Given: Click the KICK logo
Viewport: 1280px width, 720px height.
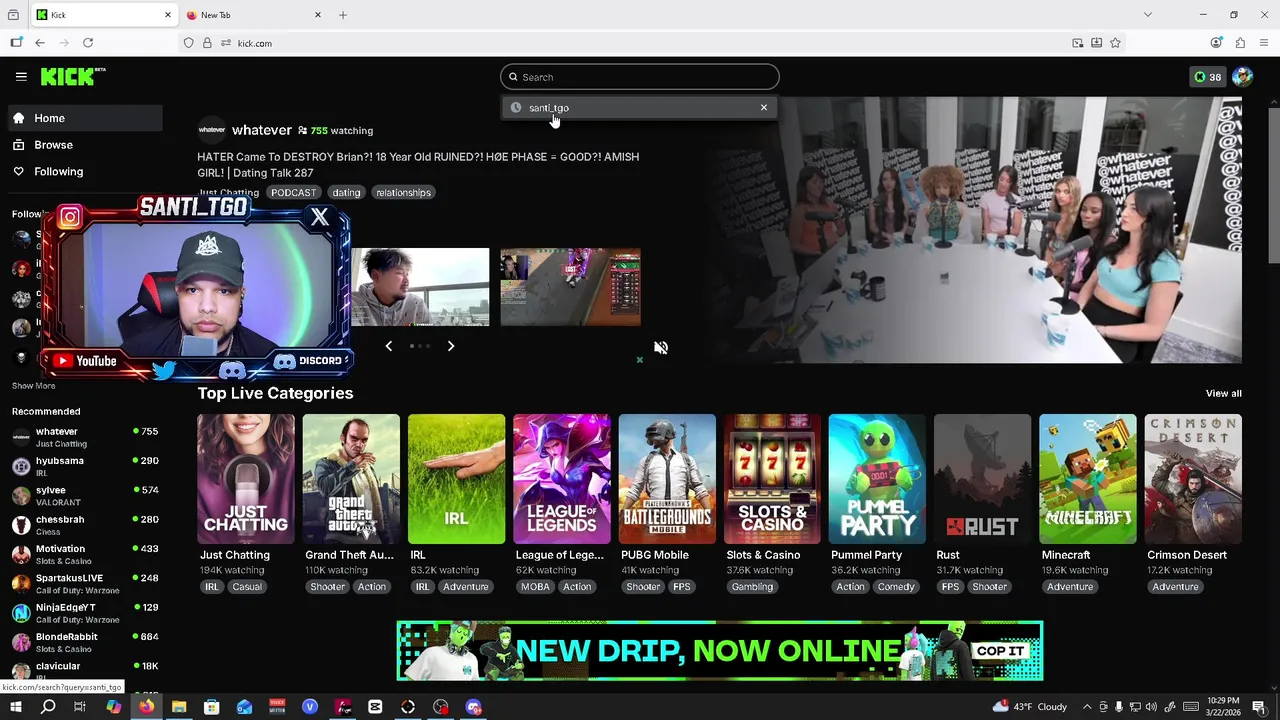Looking at the screenshot, I should [72, 77].
